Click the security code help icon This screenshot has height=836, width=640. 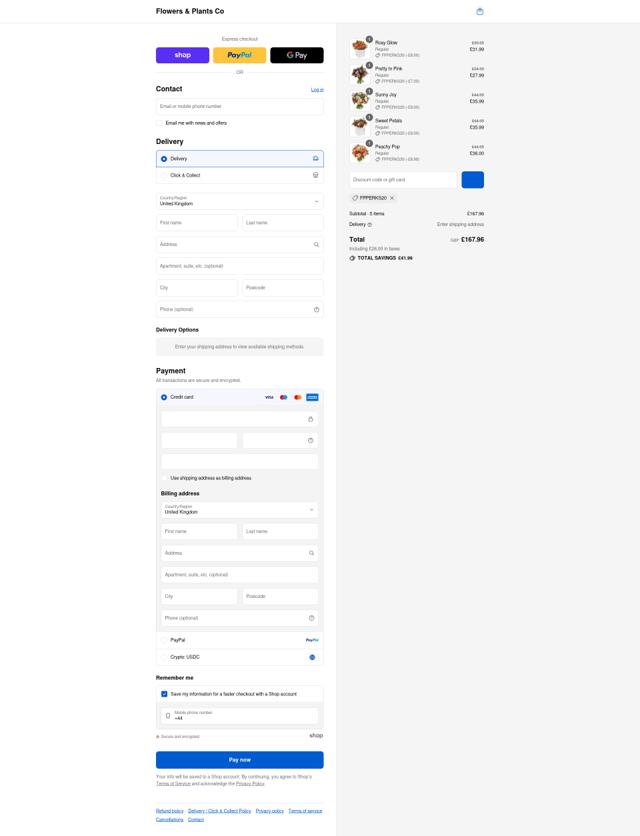[x=310, y=440]
